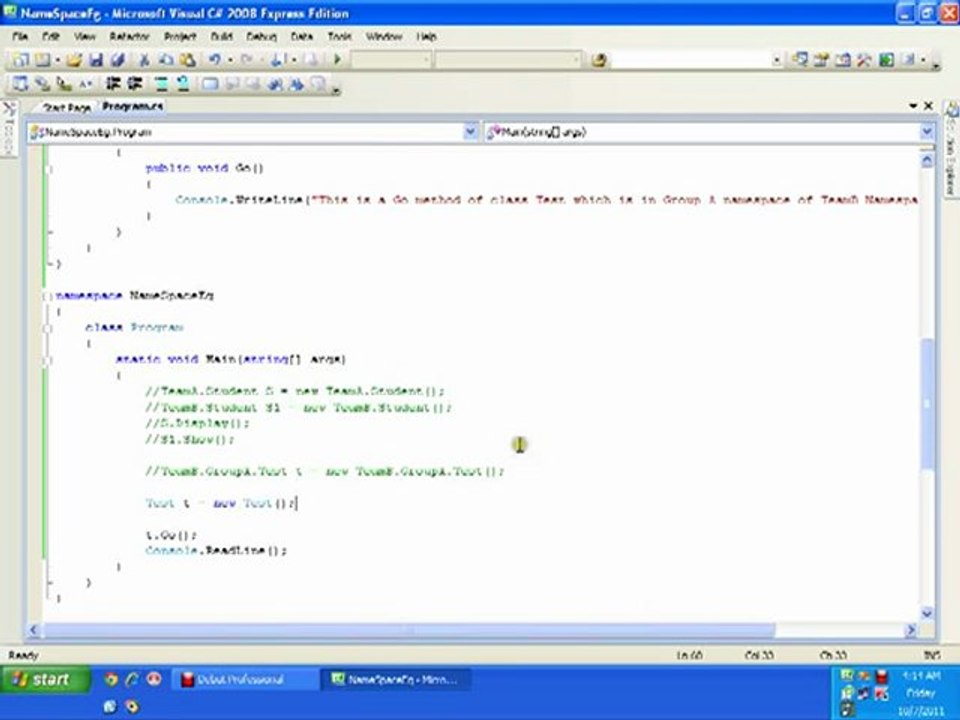Click the Display Parameter Info icon
Image resolution: width=960 pixels, height=720 pixels.
(42, 84)
